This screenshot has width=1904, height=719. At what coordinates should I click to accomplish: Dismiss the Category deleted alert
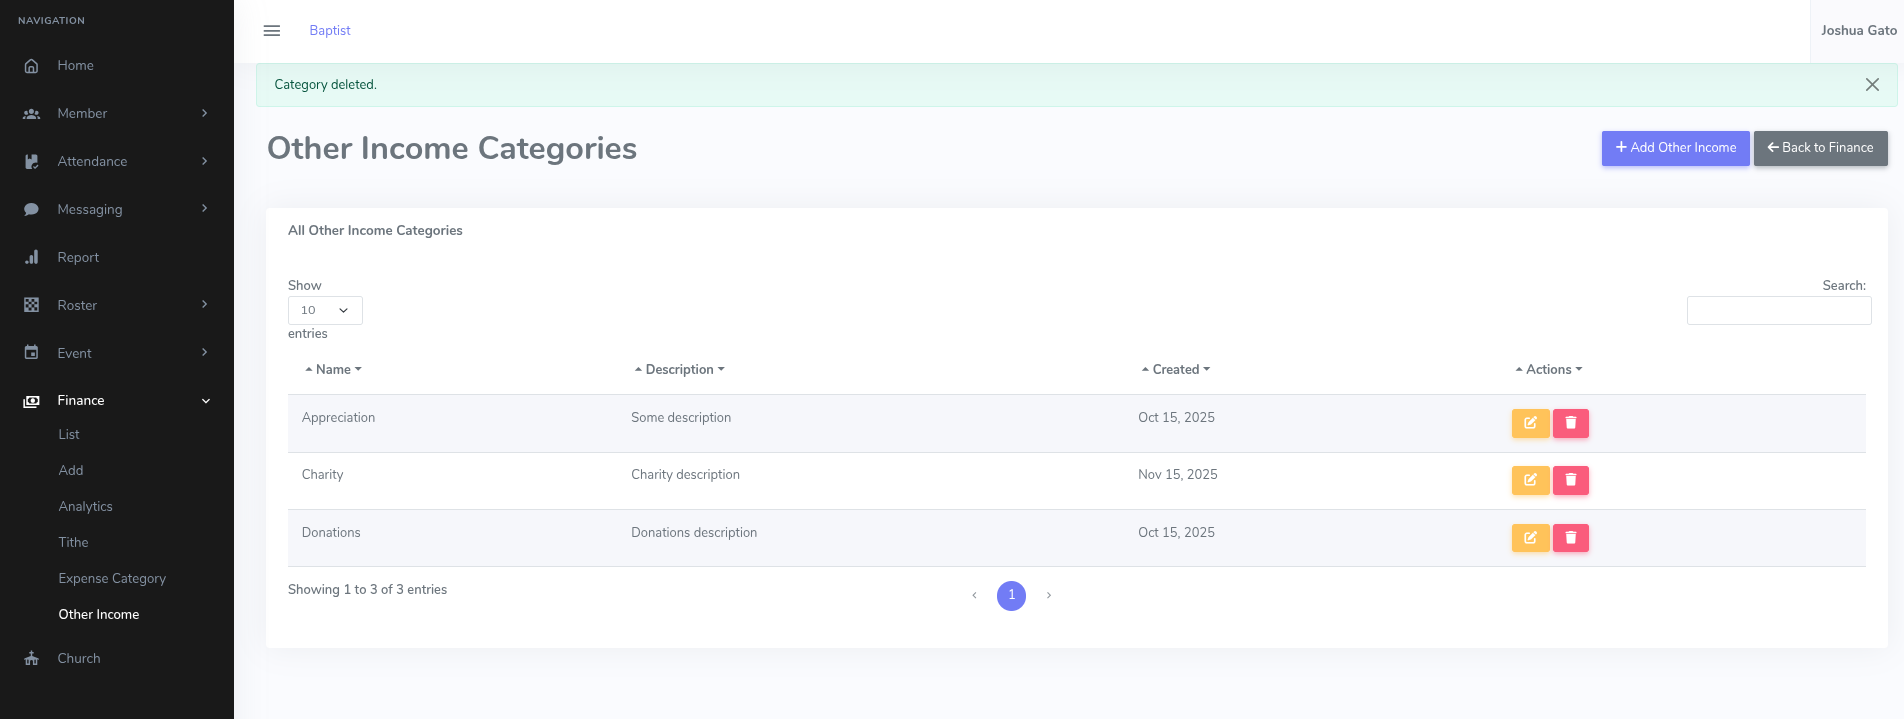click(1872, 85)
